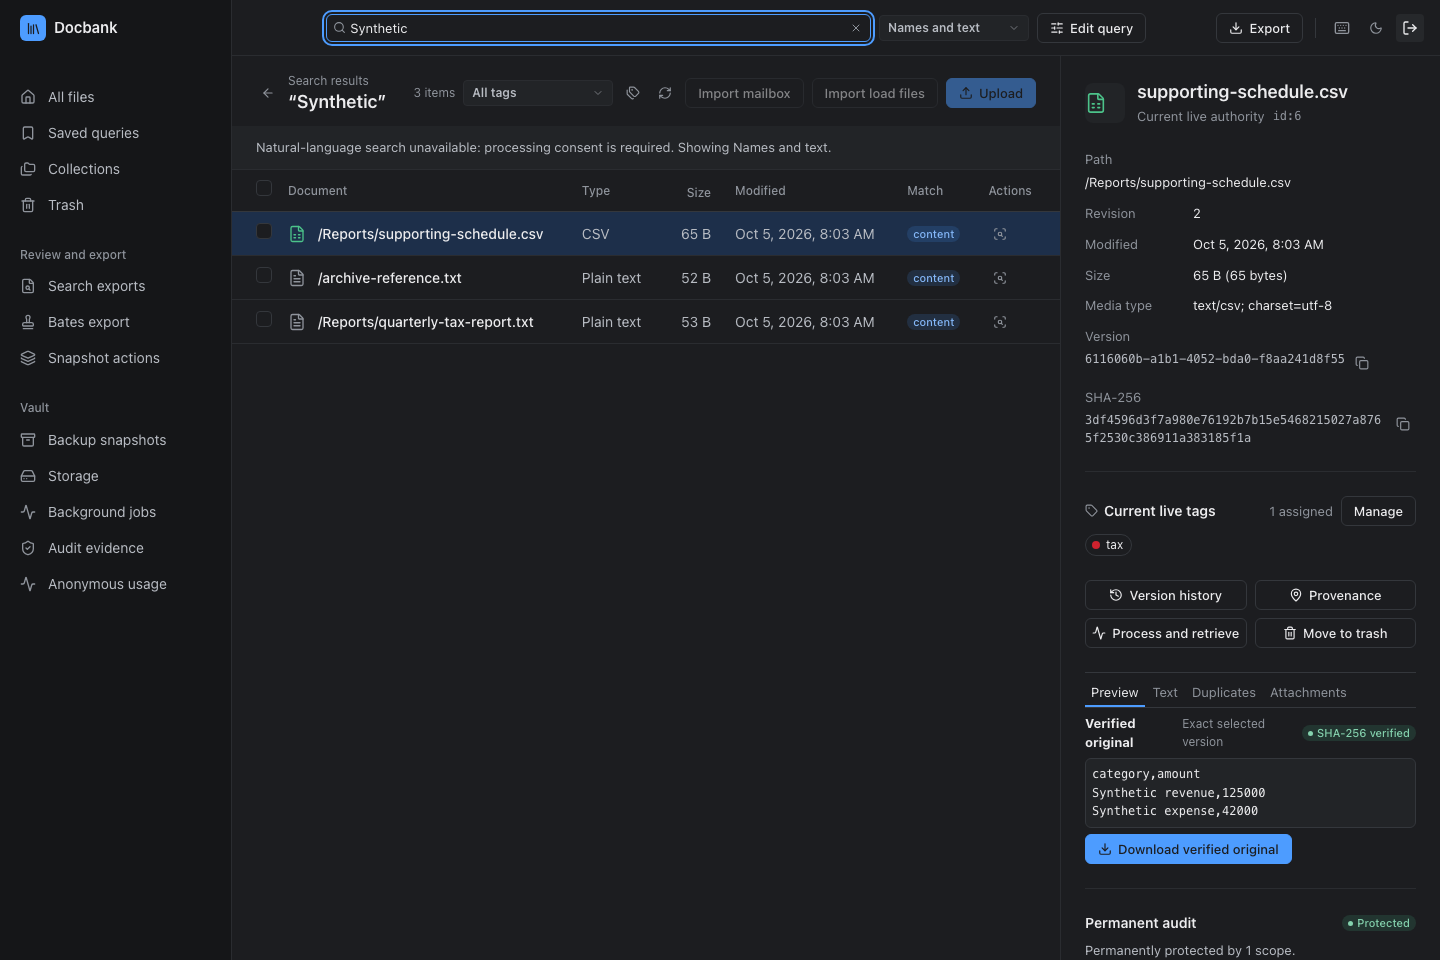The image size is (1440, 960).
Task: Click Import mailbox
Action: coord(744,93)
